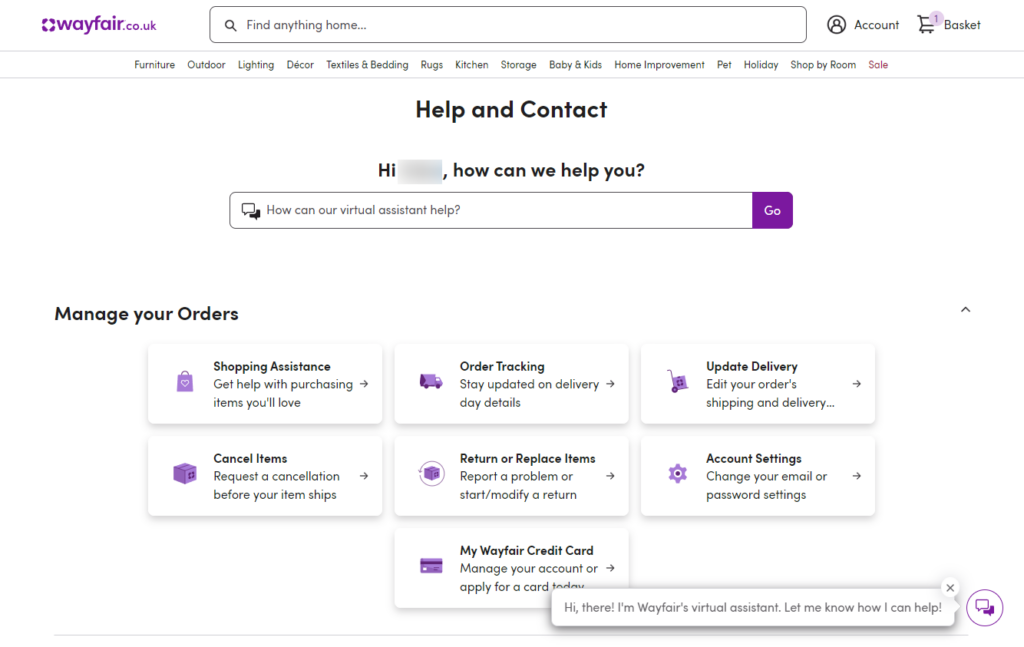The width and height of the screenshot is (1024, 647).
Task: Open the Sale section
Action: pos(877,64)
